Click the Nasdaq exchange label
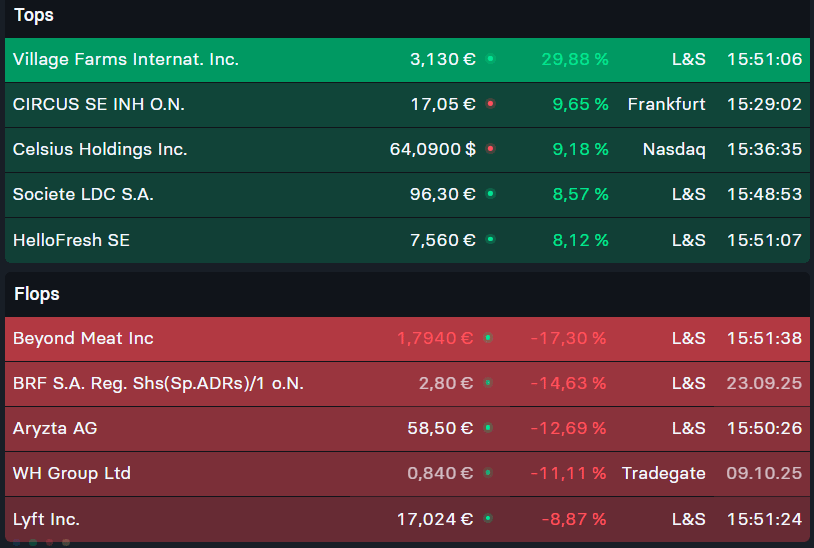Image resolution: width=814 pixels, height=548 pixels. point(674,149)
